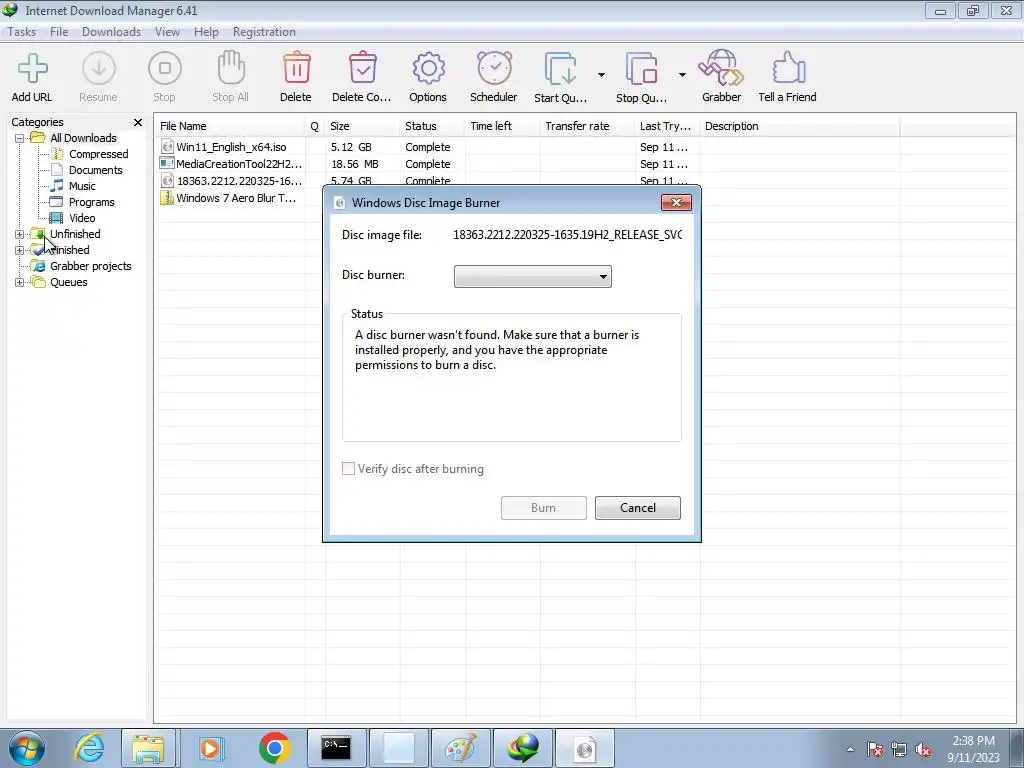Switch to Internet Download Manager taskbar icon

(x=522, y=748)
